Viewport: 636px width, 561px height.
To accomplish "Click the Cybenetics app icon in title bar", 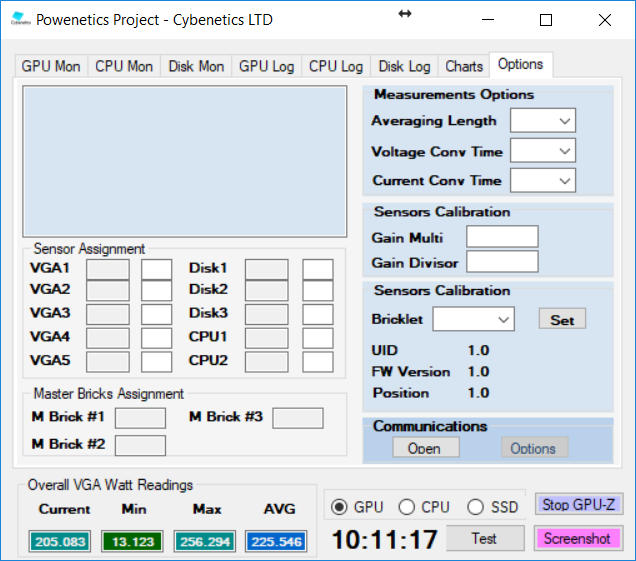I will [20, 19].
